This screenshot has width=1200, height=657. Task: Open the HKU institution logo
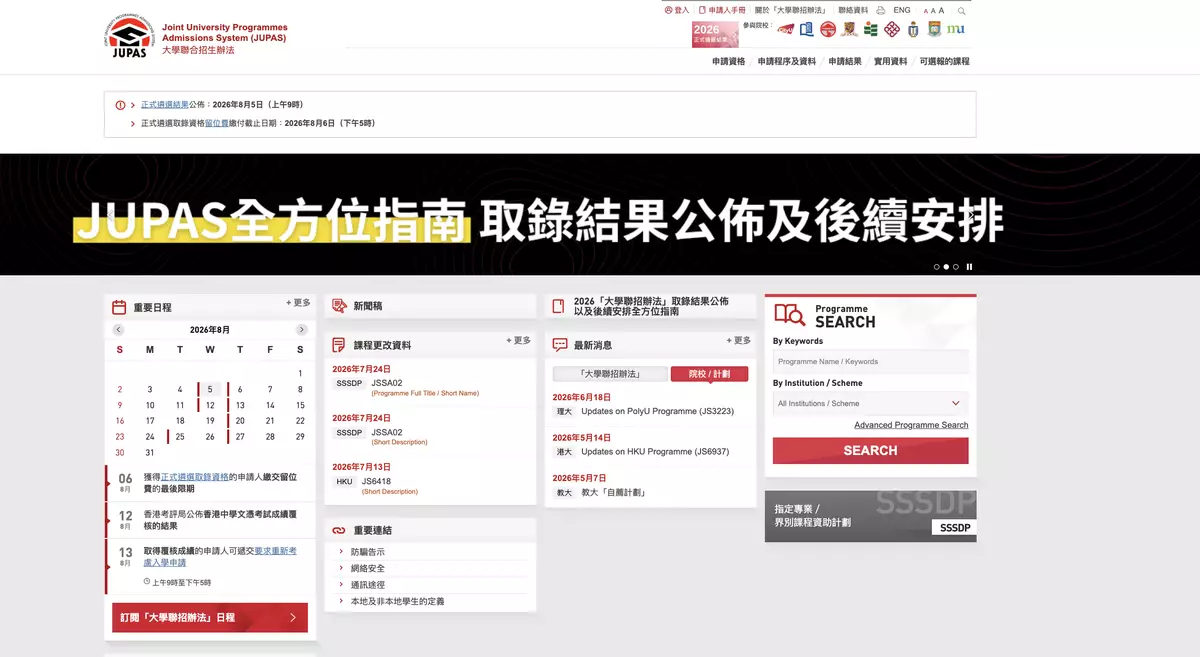tap(934, 29)
